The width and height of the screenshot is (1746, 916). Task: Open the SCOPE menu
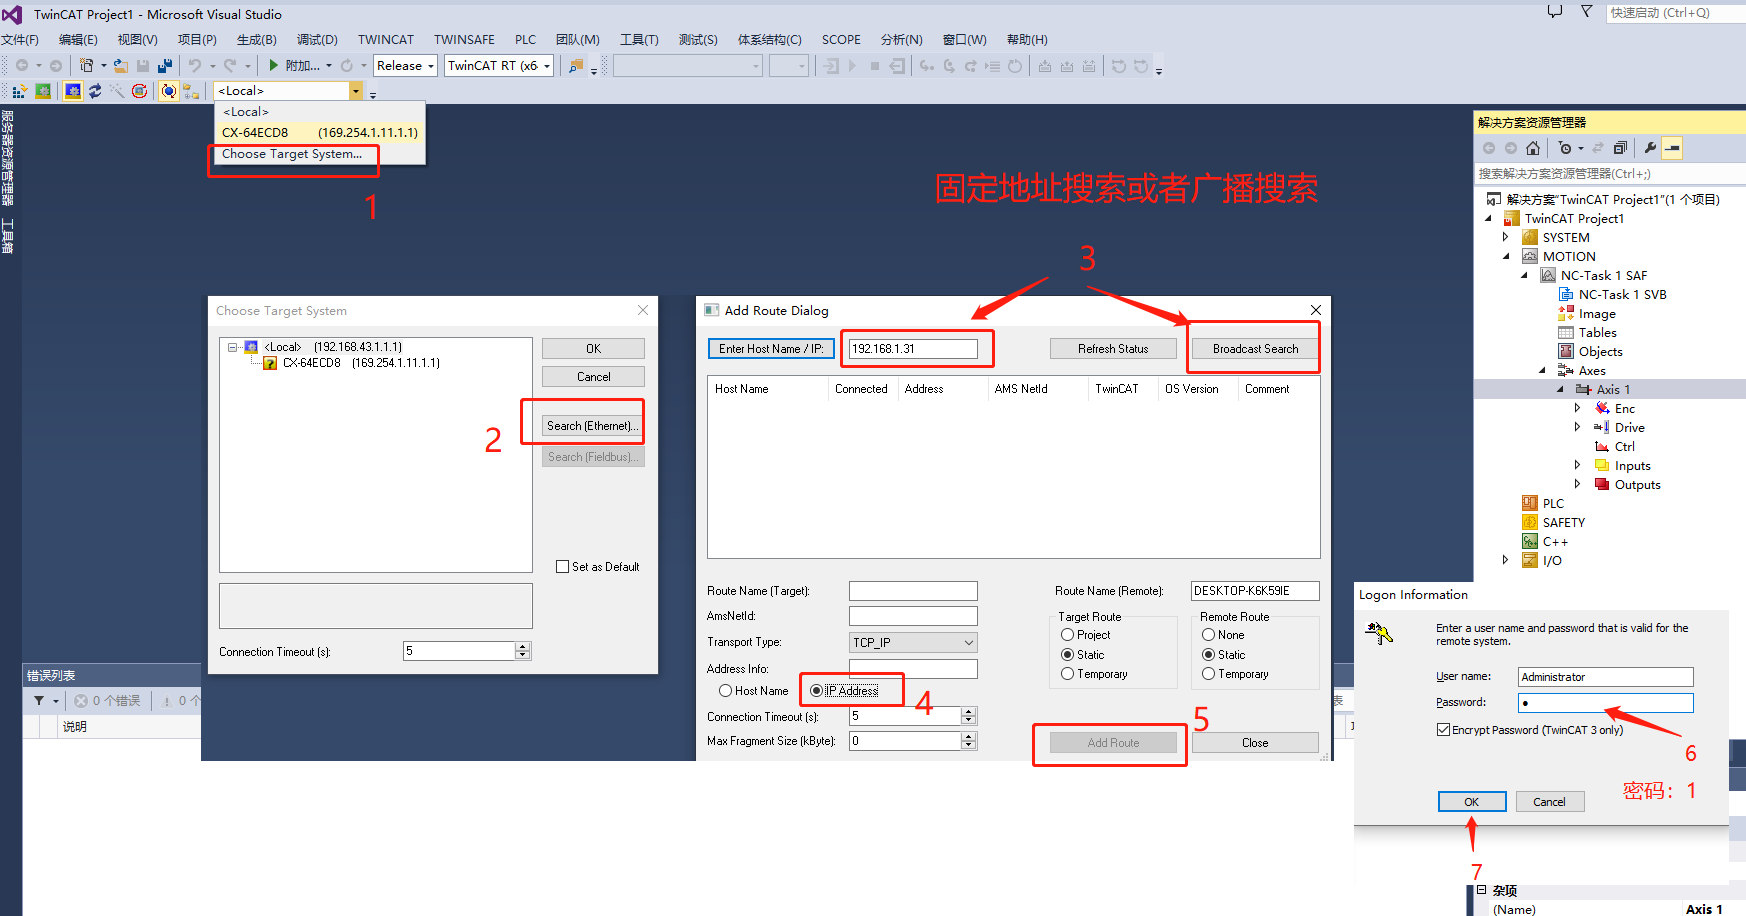tap(841, 40)
